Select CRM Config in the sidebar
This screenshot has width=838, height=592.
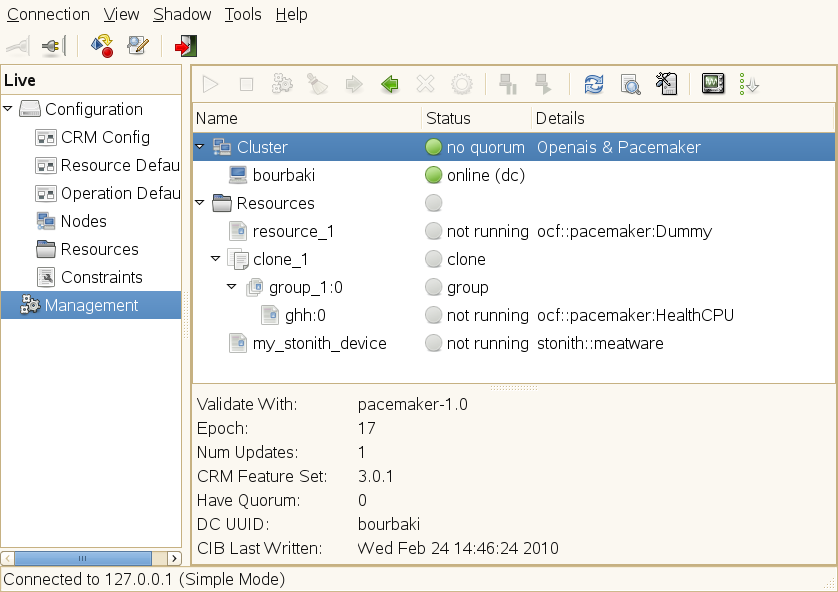coord(105,137)
